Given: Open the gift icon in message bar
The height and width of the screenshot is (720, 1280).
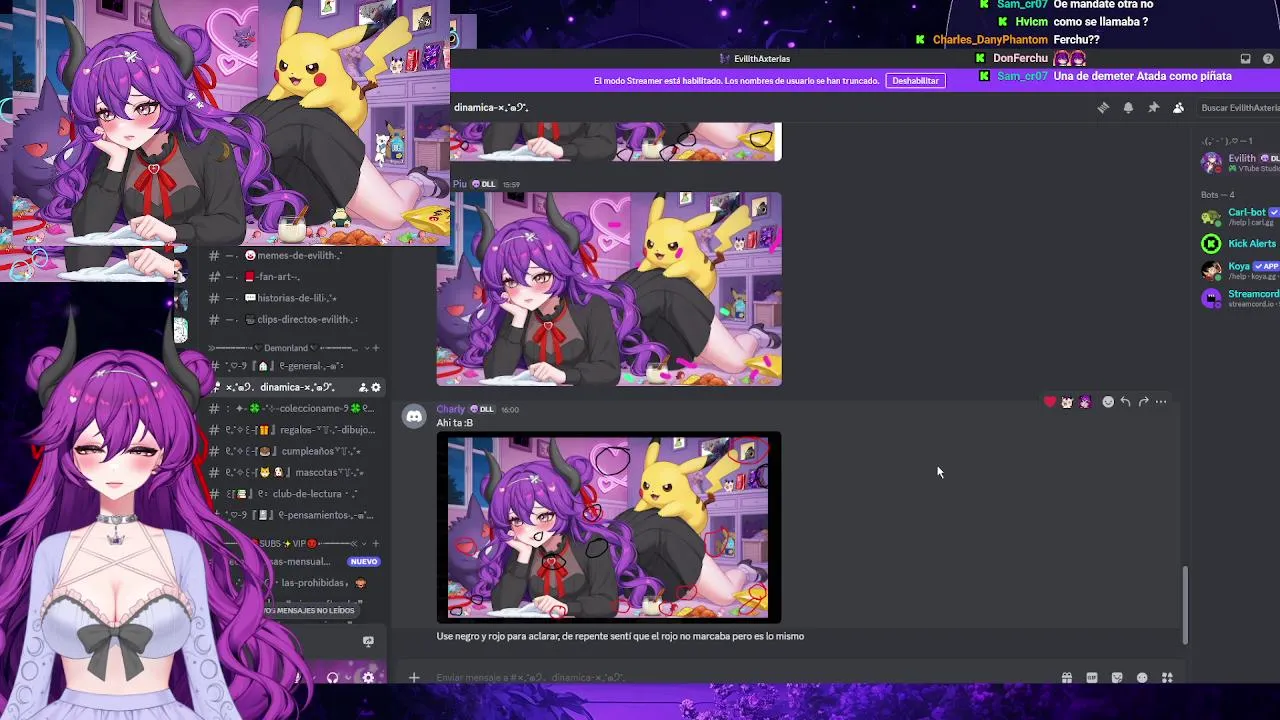Looking at the screenshot, I should click(x=1067, y=678).
